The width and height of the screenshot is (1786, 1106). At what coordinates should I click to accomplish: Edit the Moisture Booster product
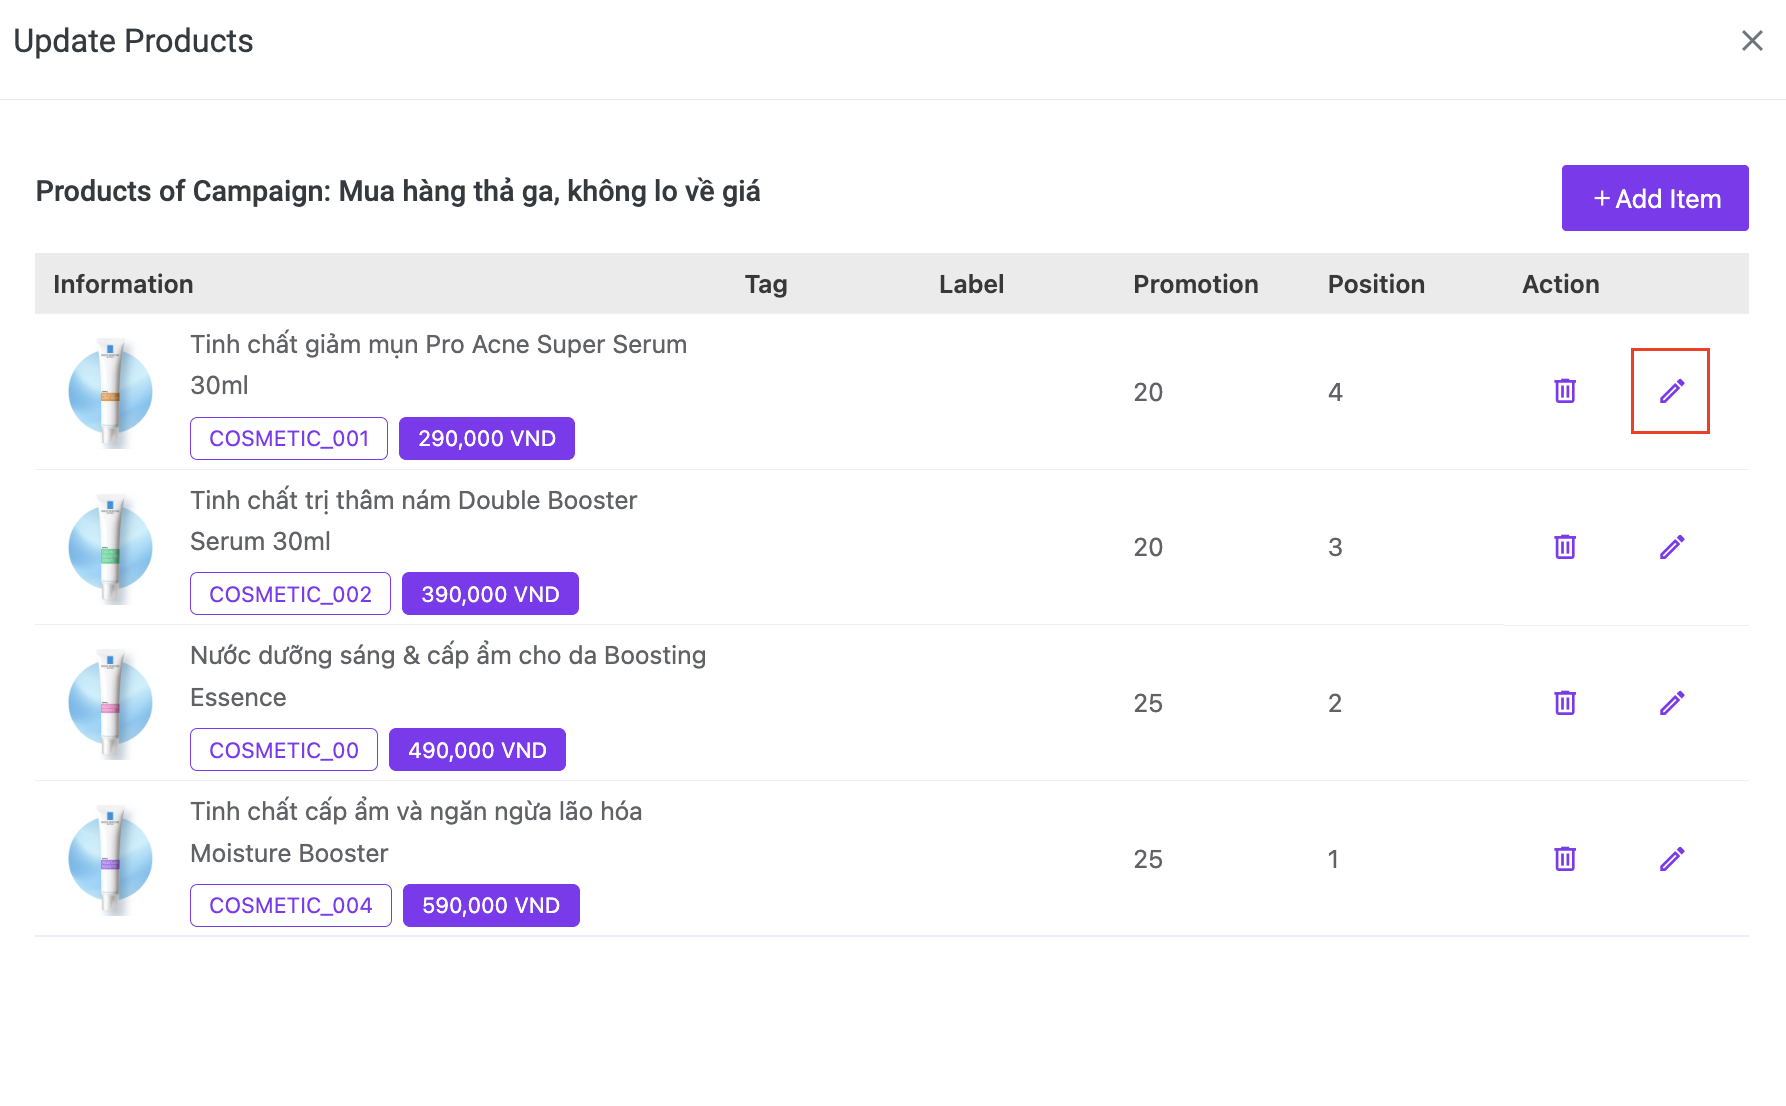coord(1671,859)
